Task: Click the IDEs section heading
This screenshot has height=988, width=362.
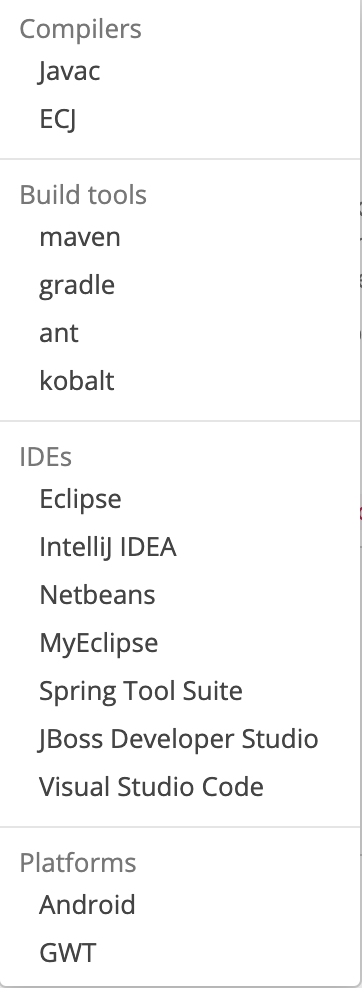Action: [x=45, y=456]
